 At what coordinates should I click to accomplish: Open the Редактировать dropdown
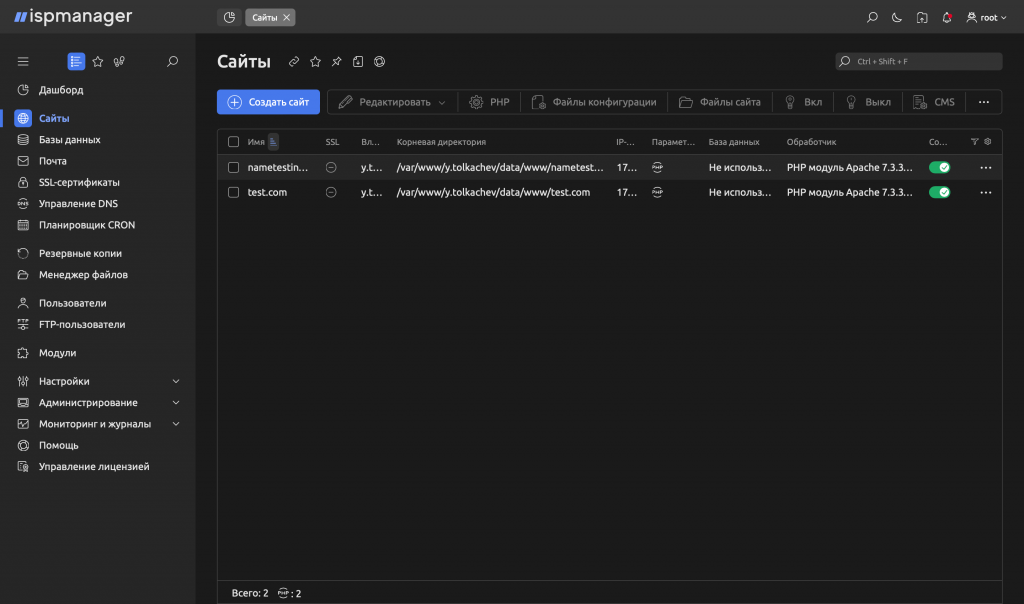(x=392, y=102)
